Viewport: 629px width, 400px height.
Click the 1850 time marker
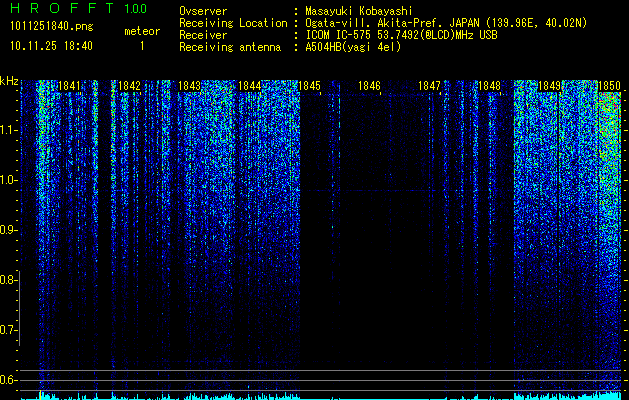(x=610, y=86)
